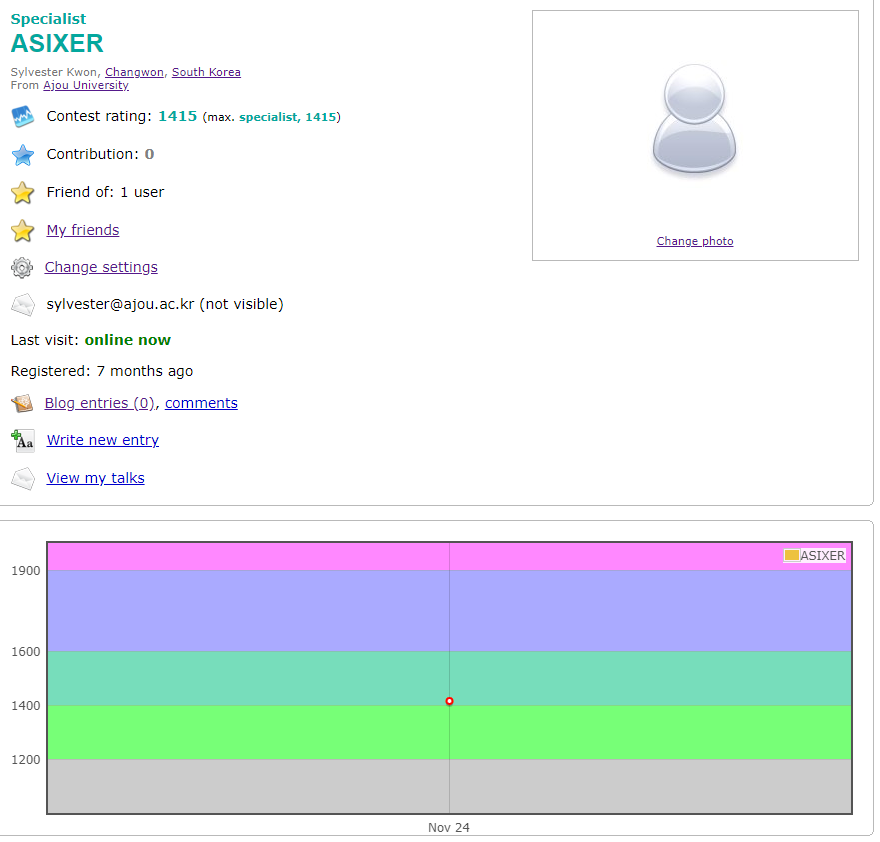The height and width of the screenshot is (842, 880).
Task: Click the Nov 24 axis label
Action: pos(448,827)
